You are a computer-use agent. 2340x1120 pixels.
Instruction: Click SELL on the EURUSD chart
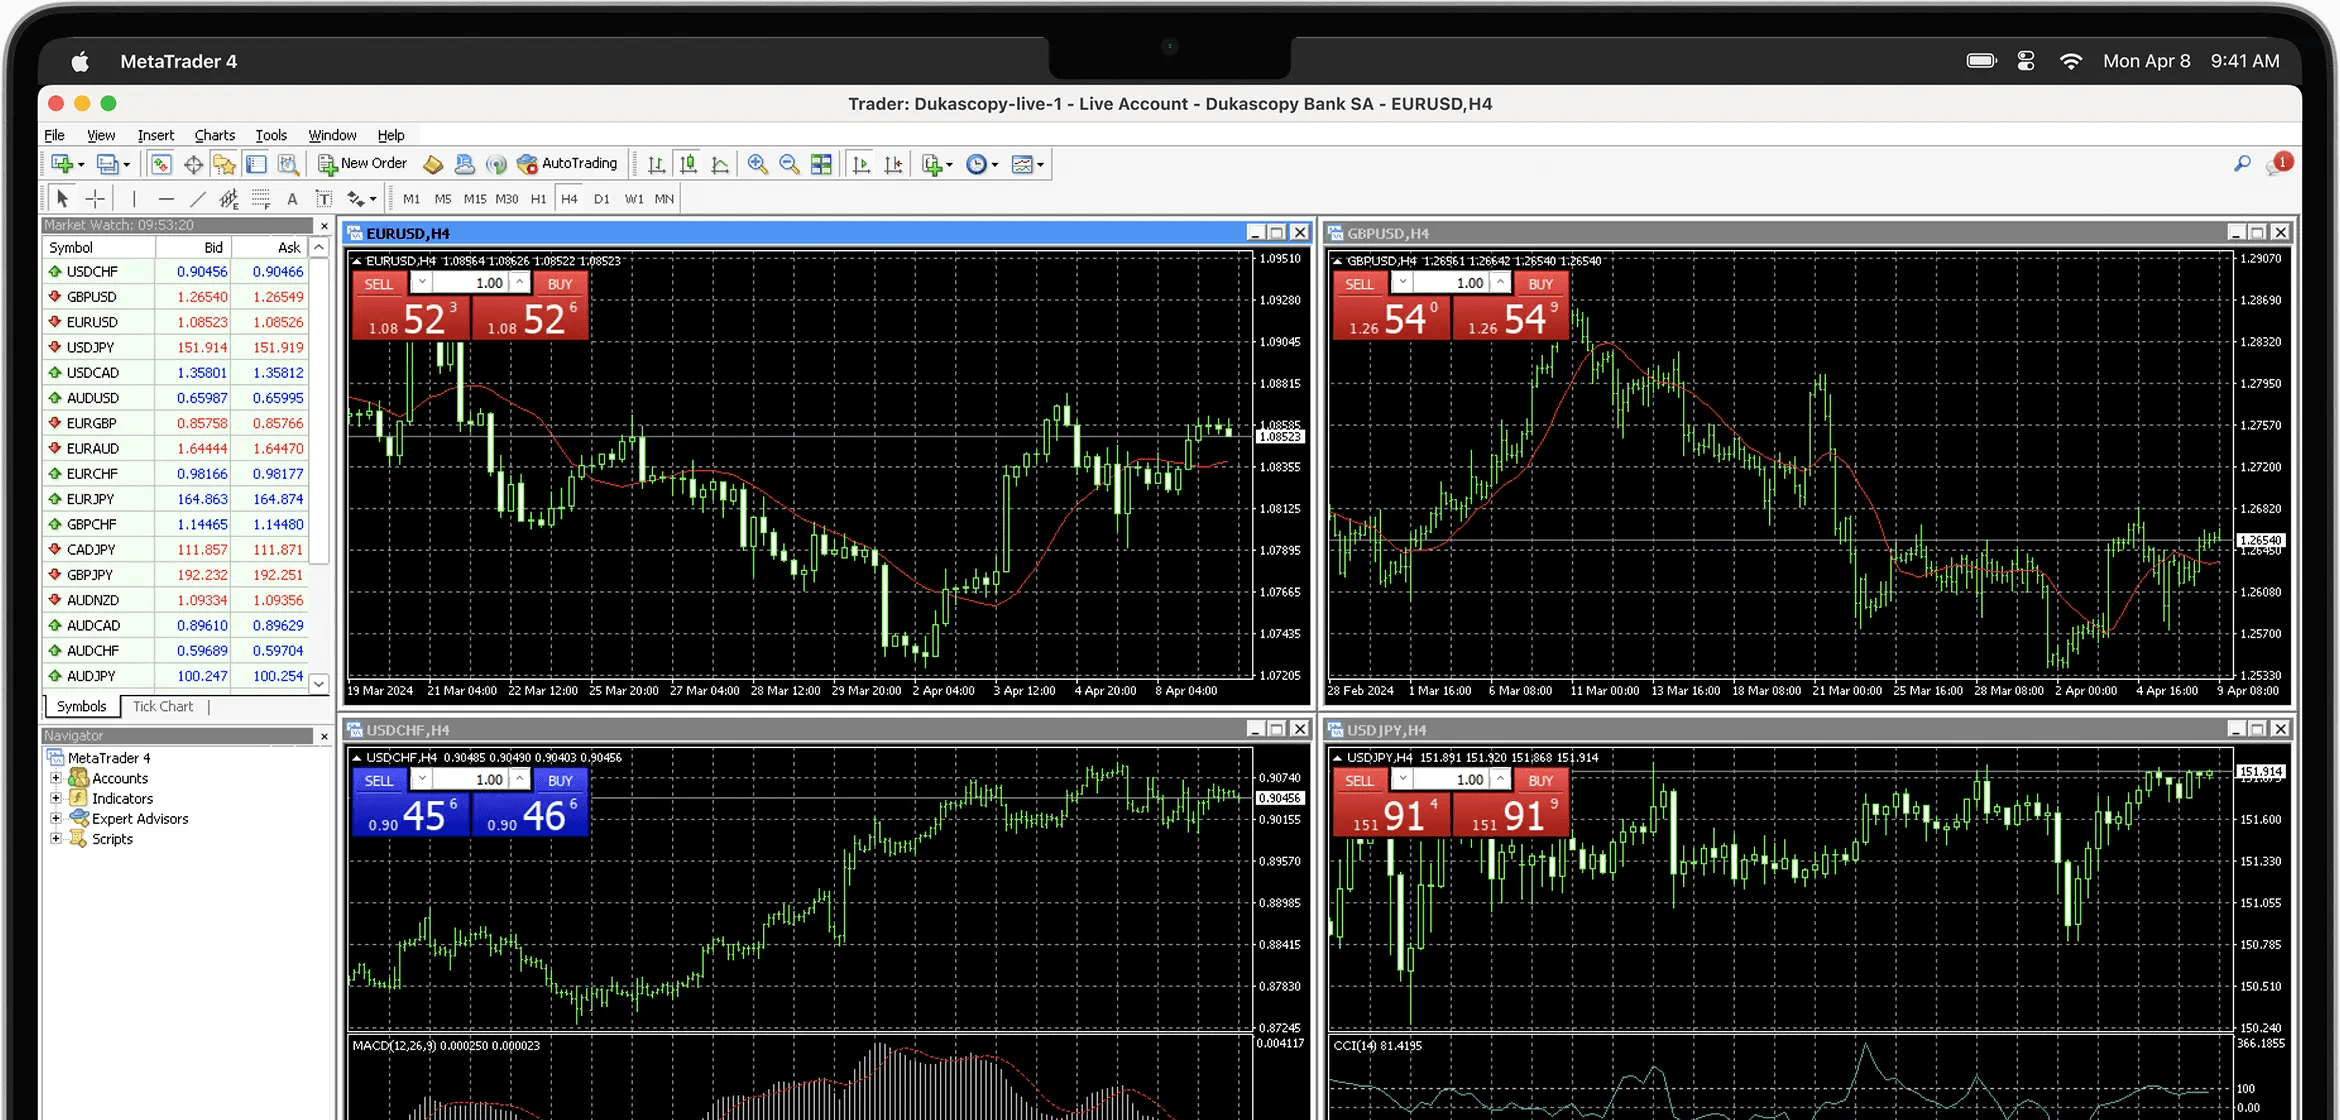378,284
